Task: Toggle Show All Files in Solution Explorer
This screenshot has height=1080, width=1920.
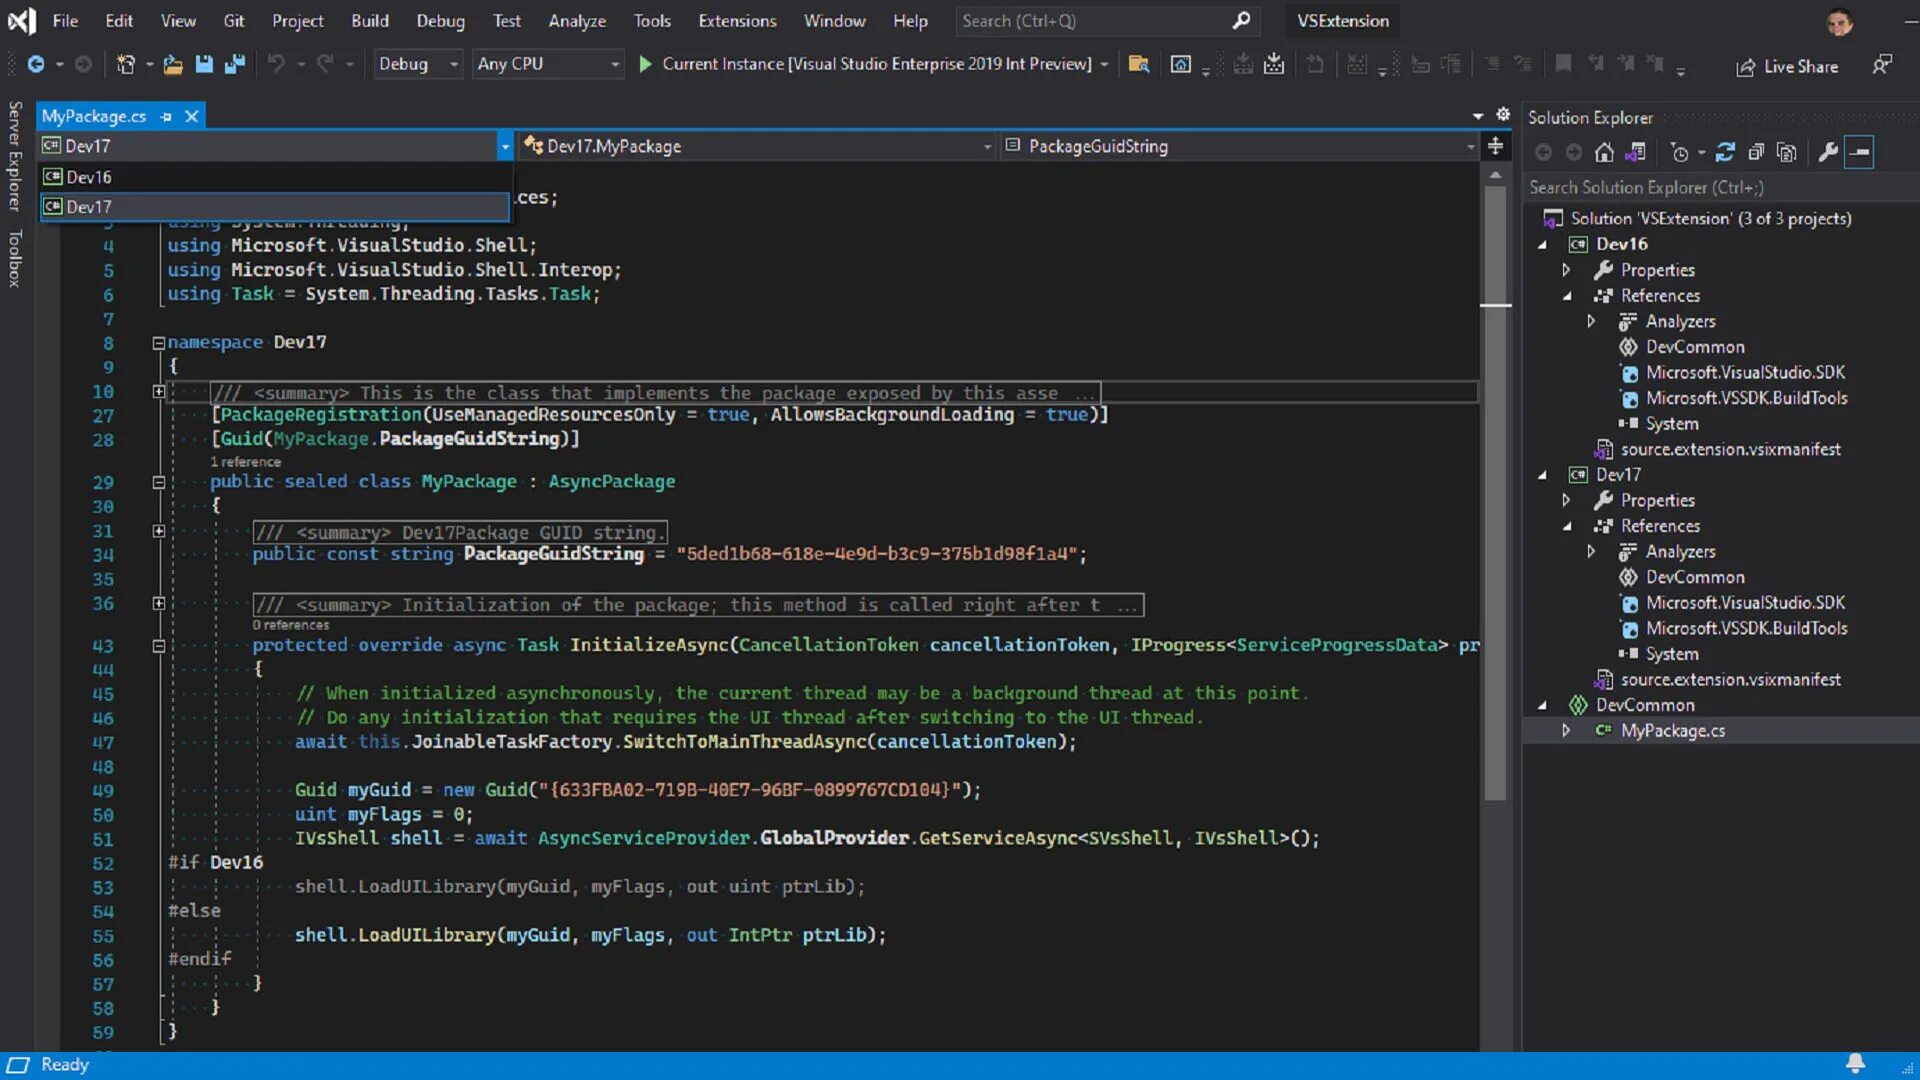Action: tap(1787, 152)
